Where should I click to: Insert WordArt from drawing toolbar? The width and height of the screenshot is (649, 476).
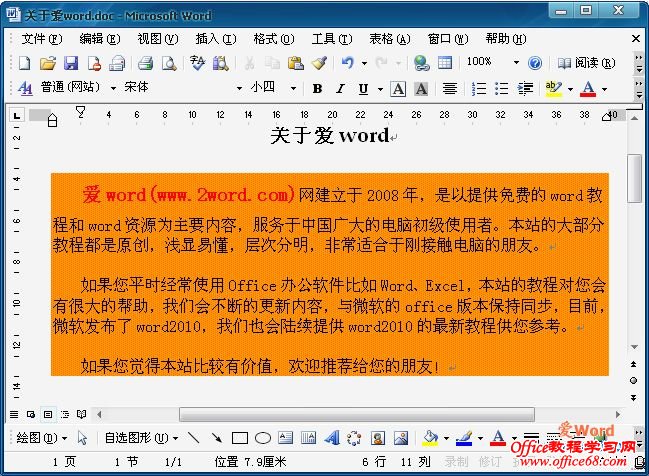332,438
